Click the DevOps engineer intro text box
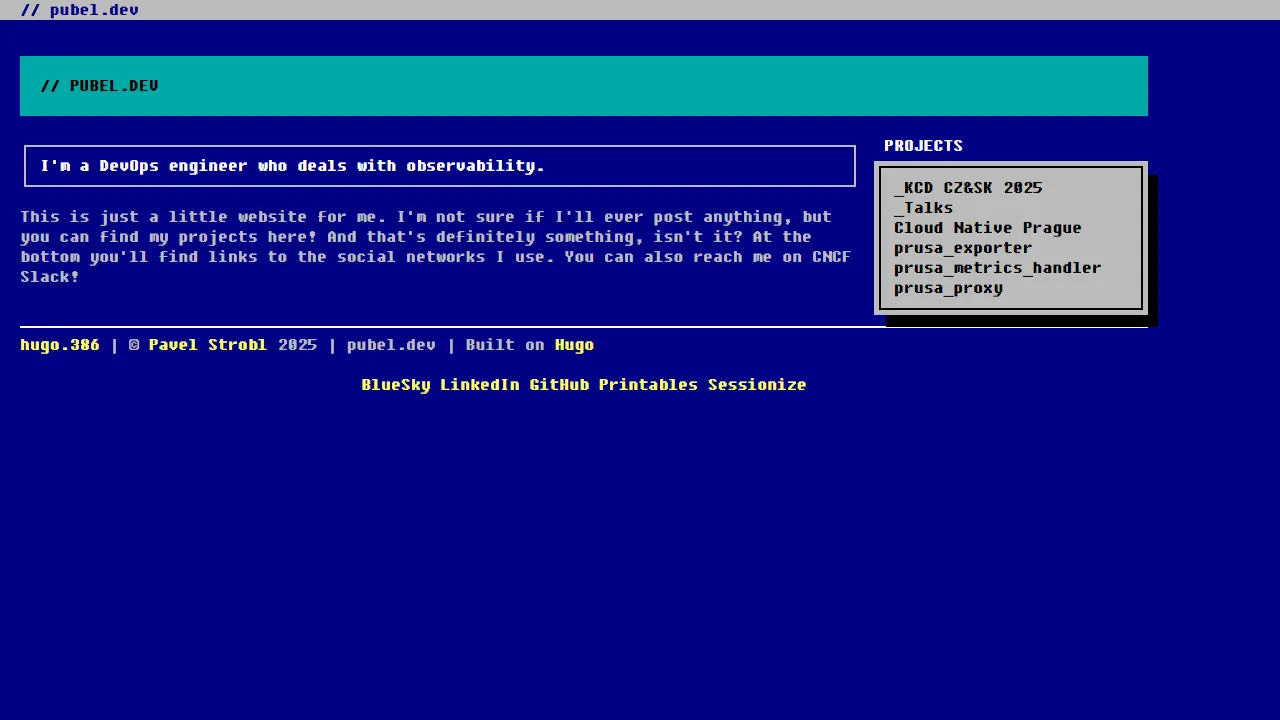Screen dimensions: 1280x720 pyautogui.click(x=439, y=166)
